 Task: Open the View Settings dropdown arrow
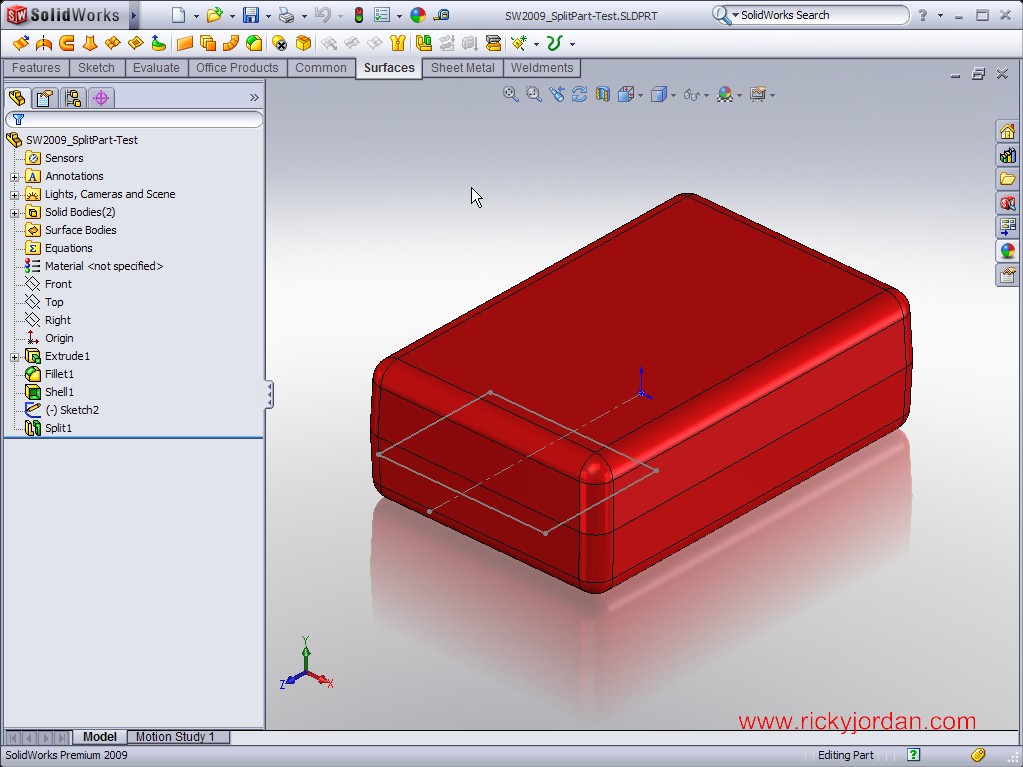click(x=772, y=96)
